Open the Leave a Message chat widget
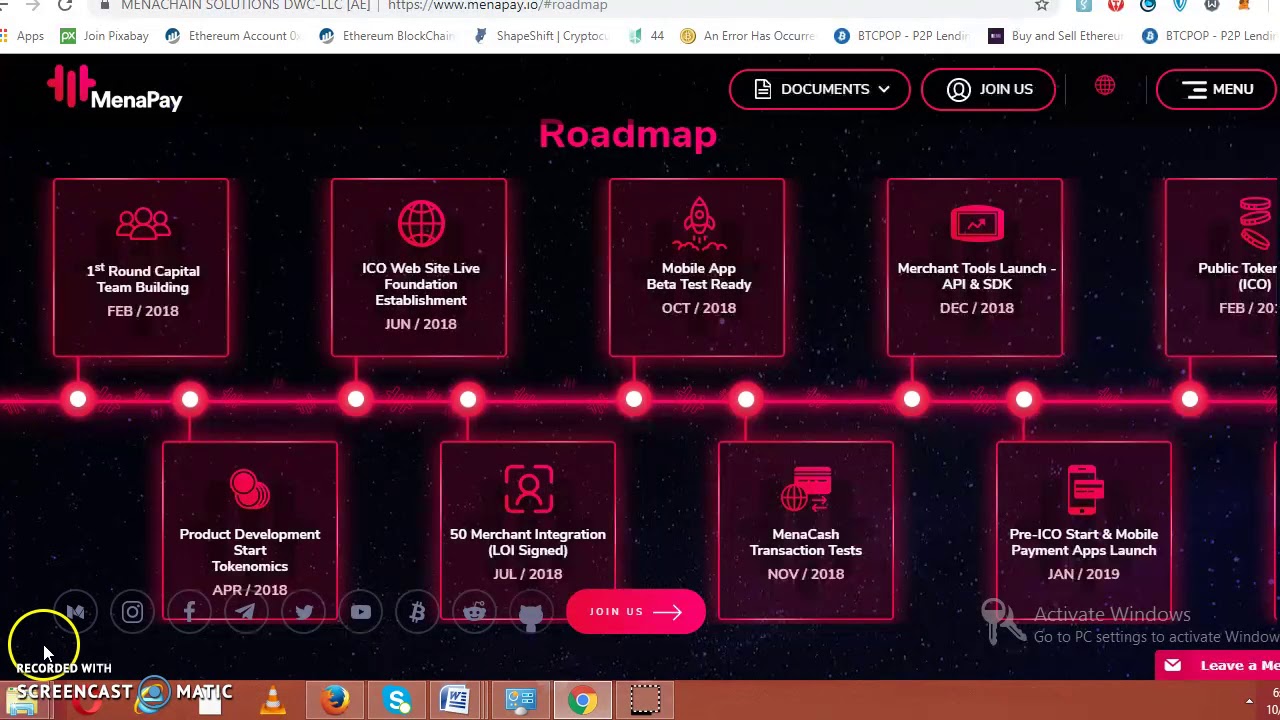The image size is (1280, 720). click(1217, 665)
